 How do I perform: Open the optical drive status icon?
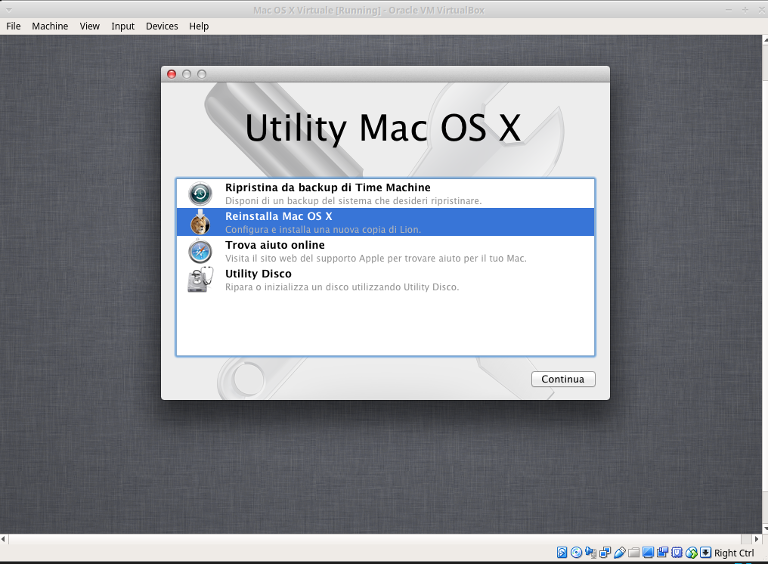(576, 552)
